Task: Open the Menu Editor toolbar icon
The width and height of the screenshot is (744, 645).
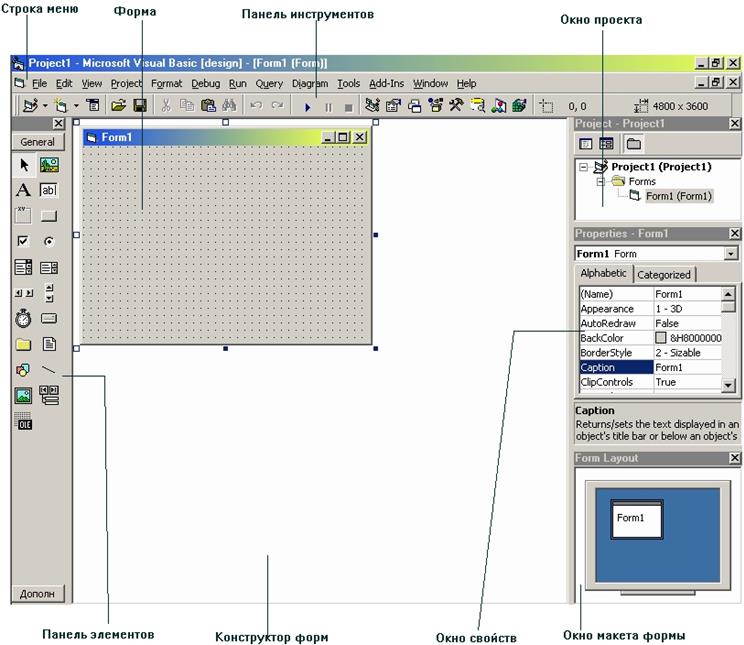Action: tap(93, 105)
